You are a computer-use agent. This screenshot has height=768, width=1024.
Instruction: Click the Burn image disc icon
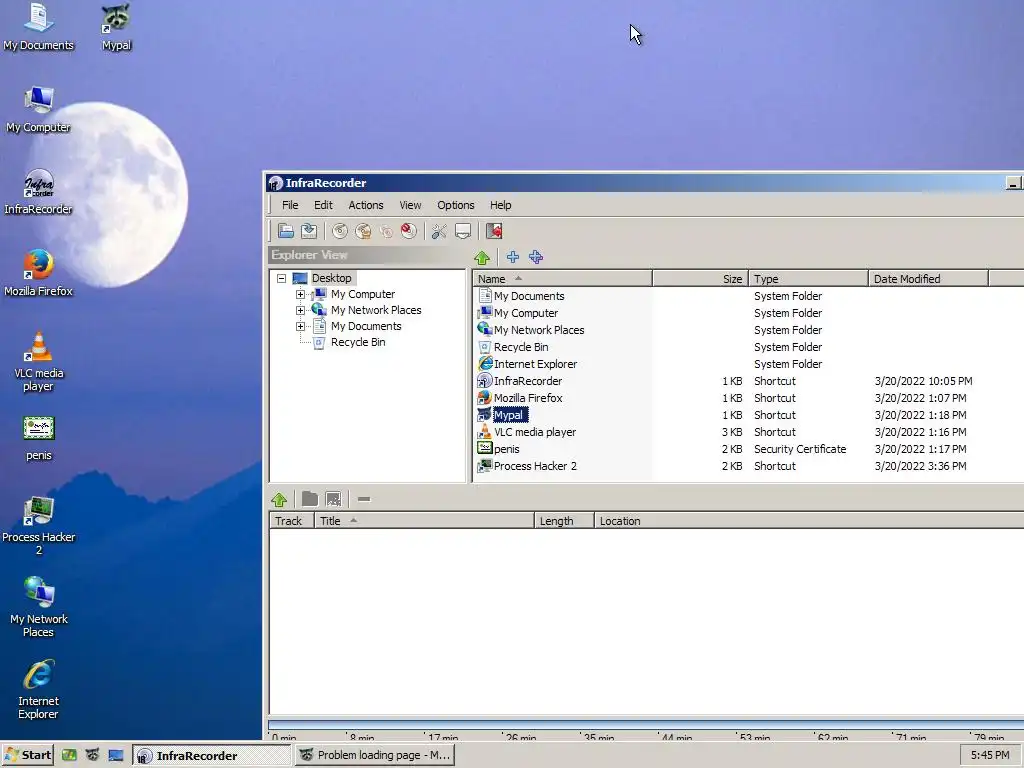[363, 231]
